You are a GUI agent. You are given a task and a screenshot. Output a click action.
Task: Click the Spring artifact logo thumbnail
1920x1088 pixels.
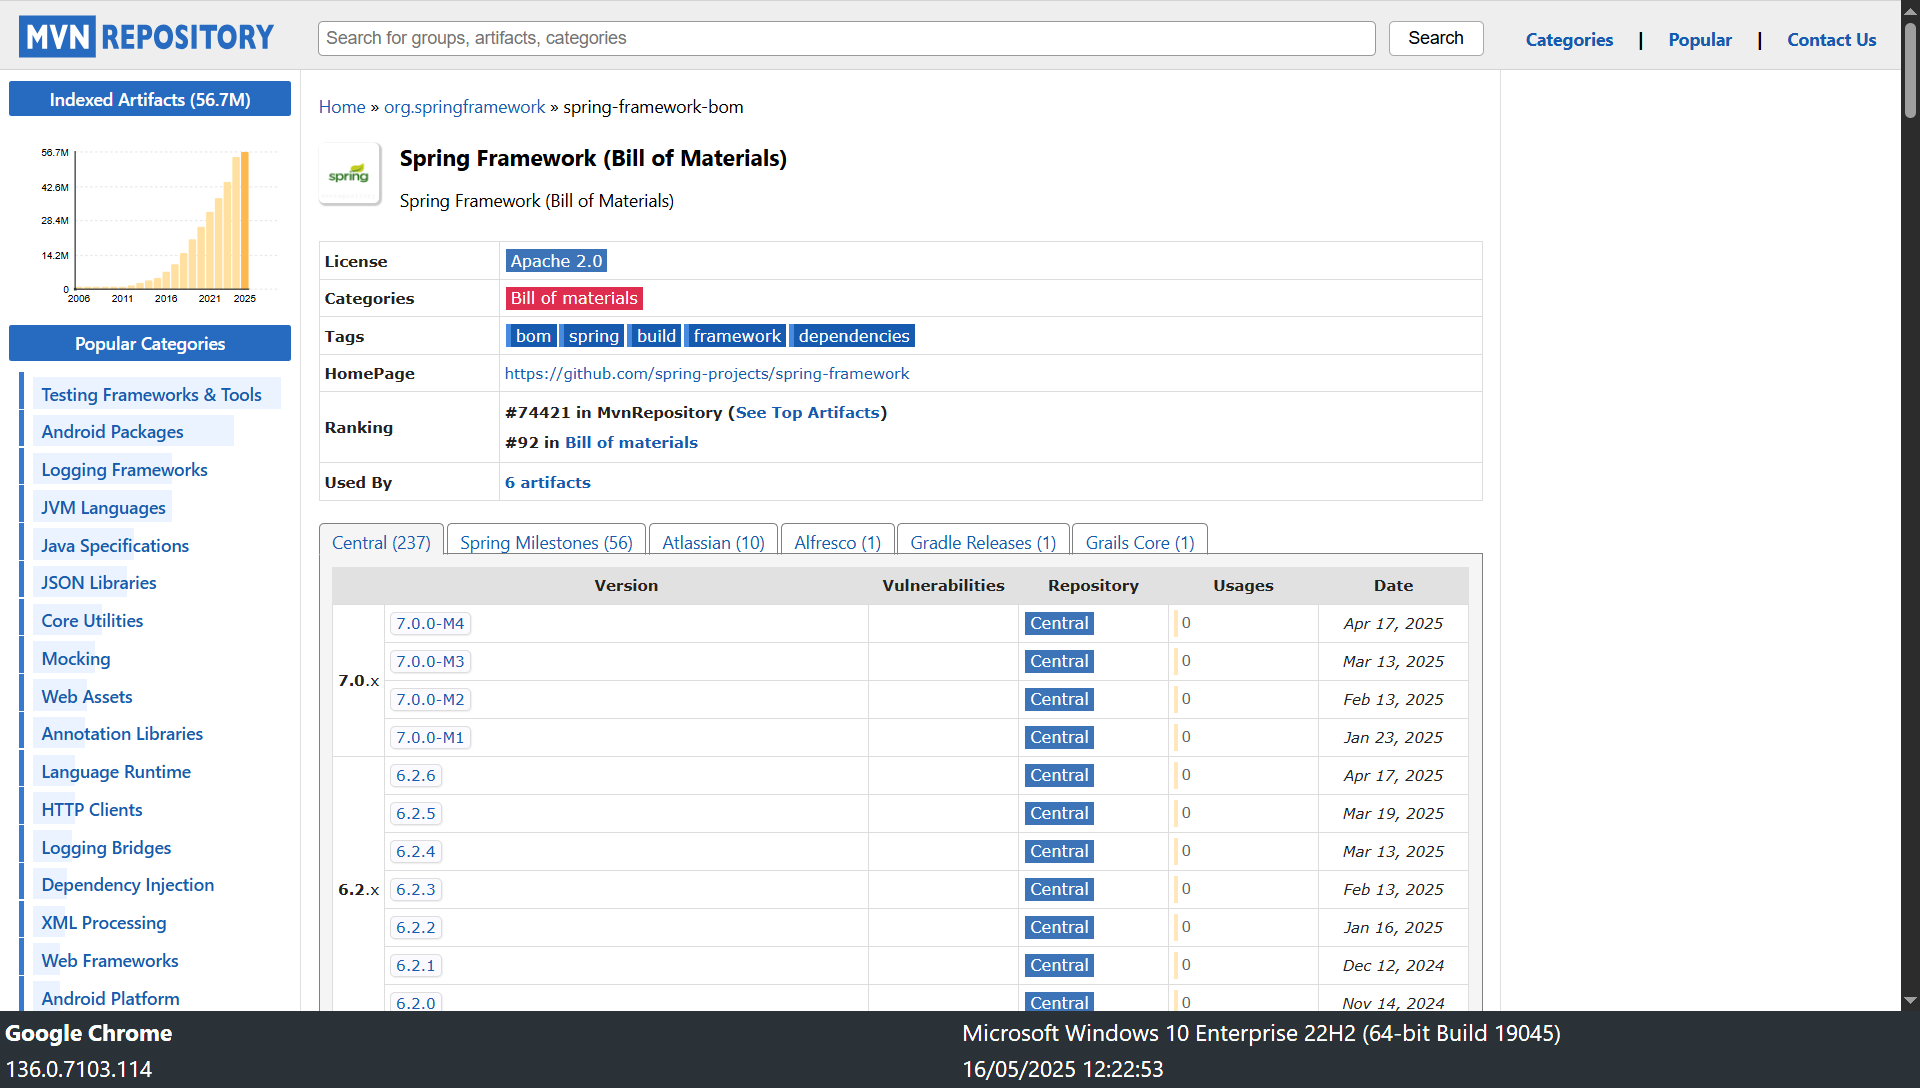tap(349, 174)
